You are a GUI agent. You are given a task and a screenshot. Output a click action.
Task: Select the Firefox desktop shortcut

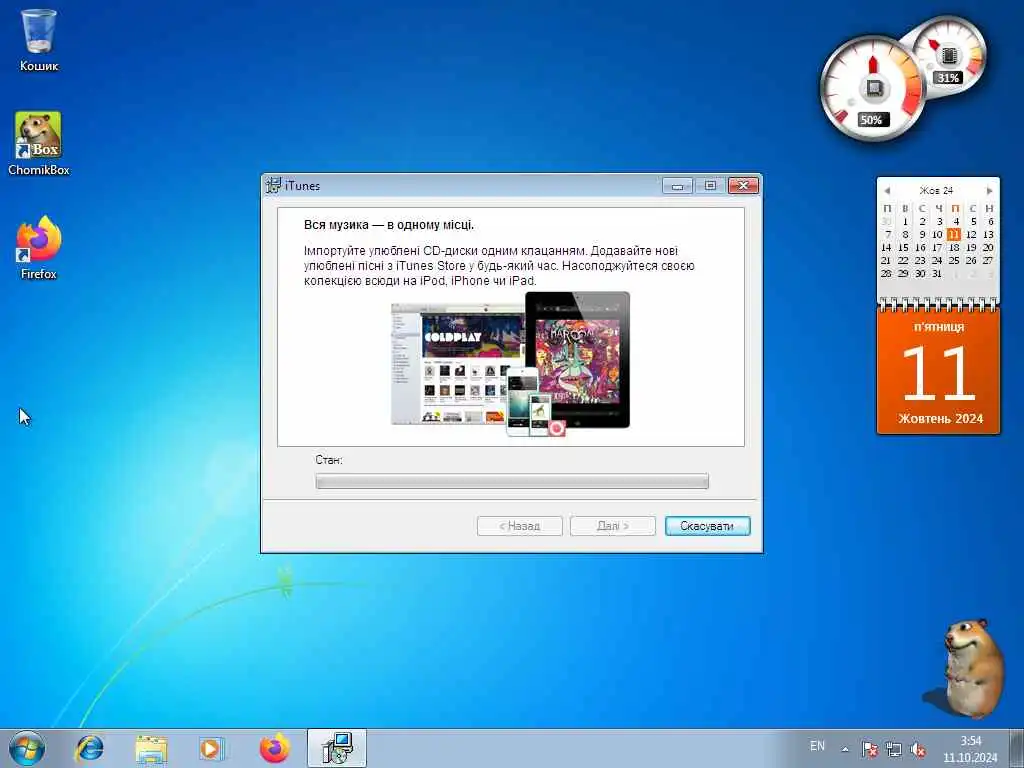click(39, 248)
